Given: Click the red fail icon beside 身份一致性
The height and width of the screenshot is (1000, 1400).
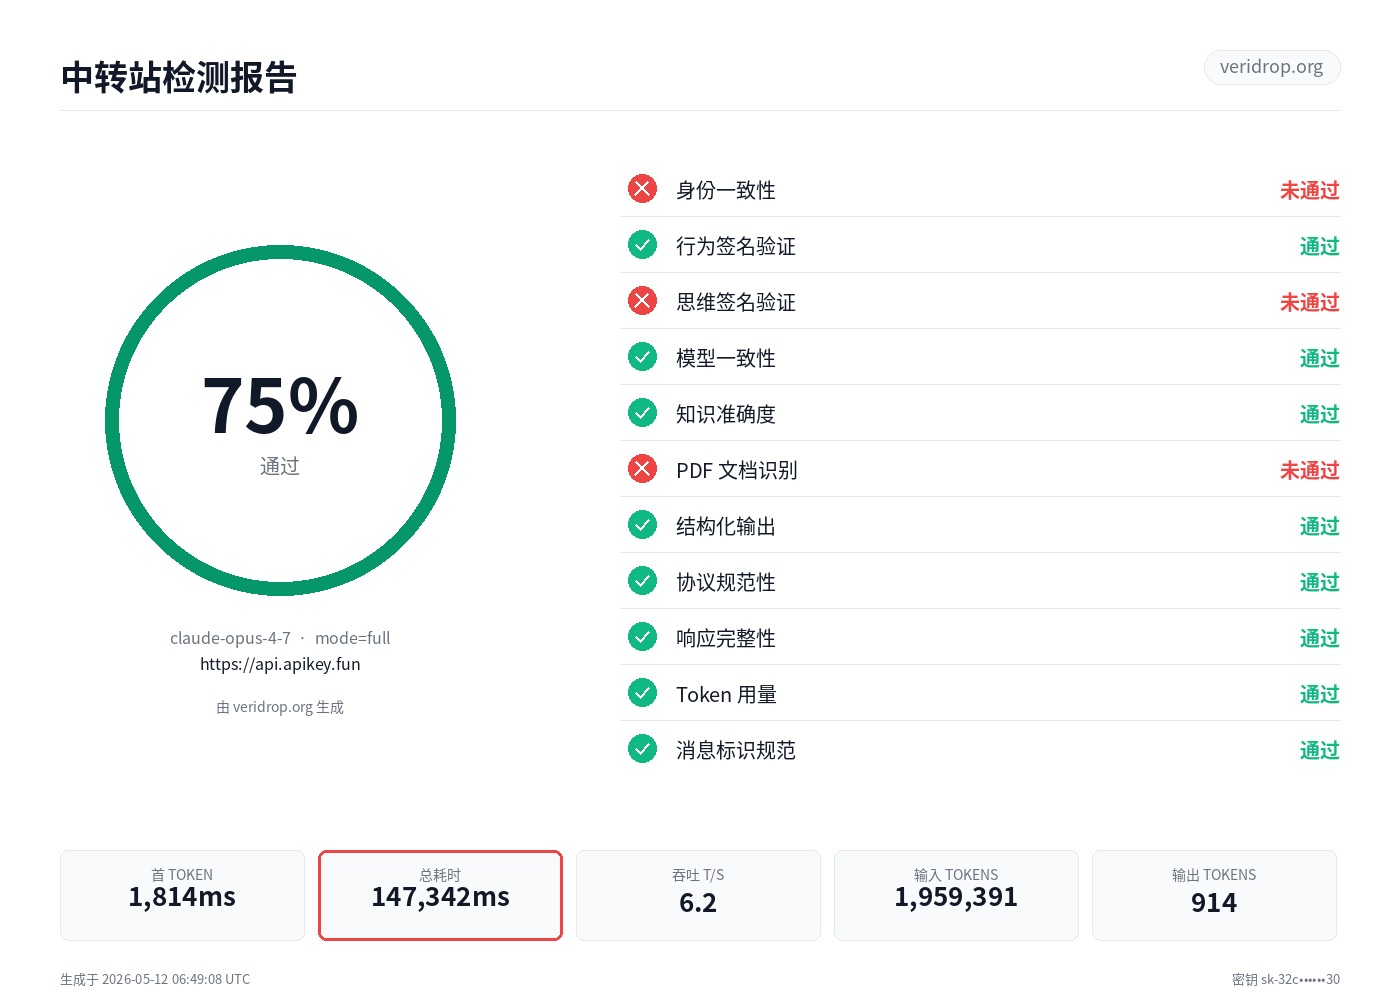Looking at the screenshot, I should pyautogui.click(x=642, y=189).
